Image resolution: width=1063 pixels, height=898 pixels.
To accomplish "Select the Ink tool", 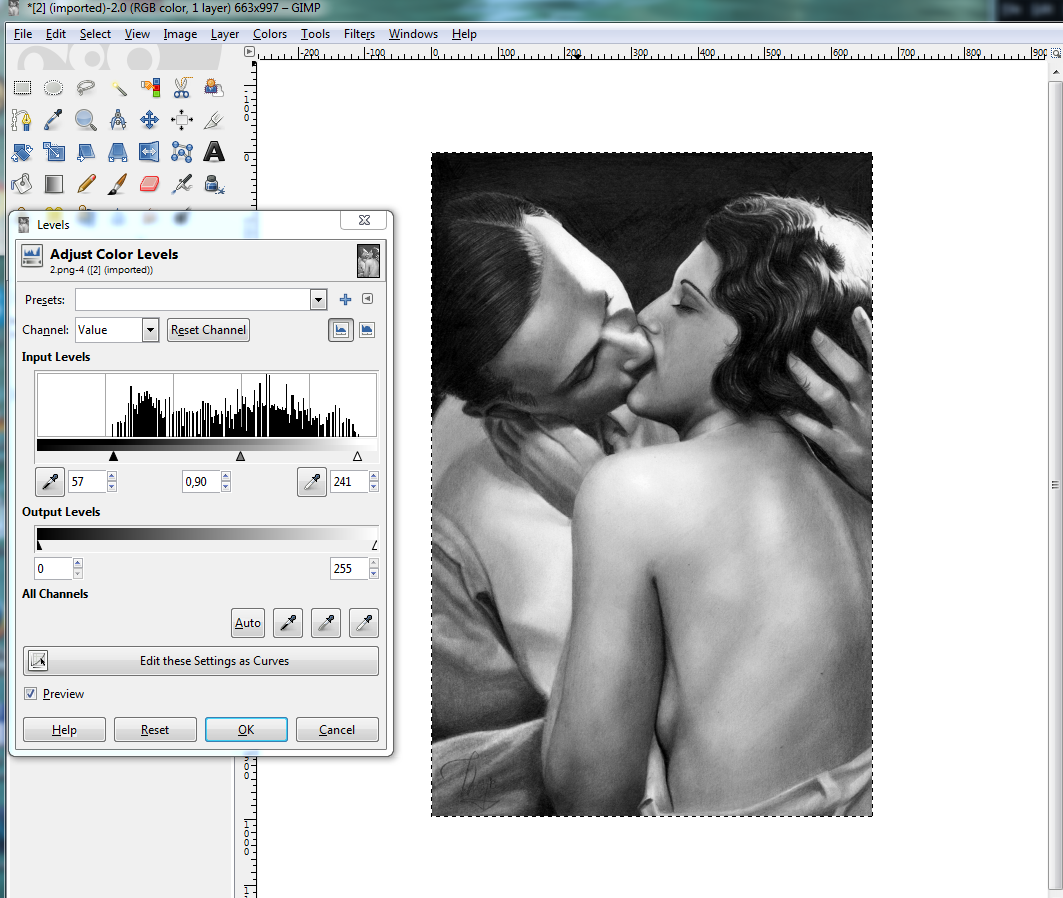I will (x=214, y=184).
